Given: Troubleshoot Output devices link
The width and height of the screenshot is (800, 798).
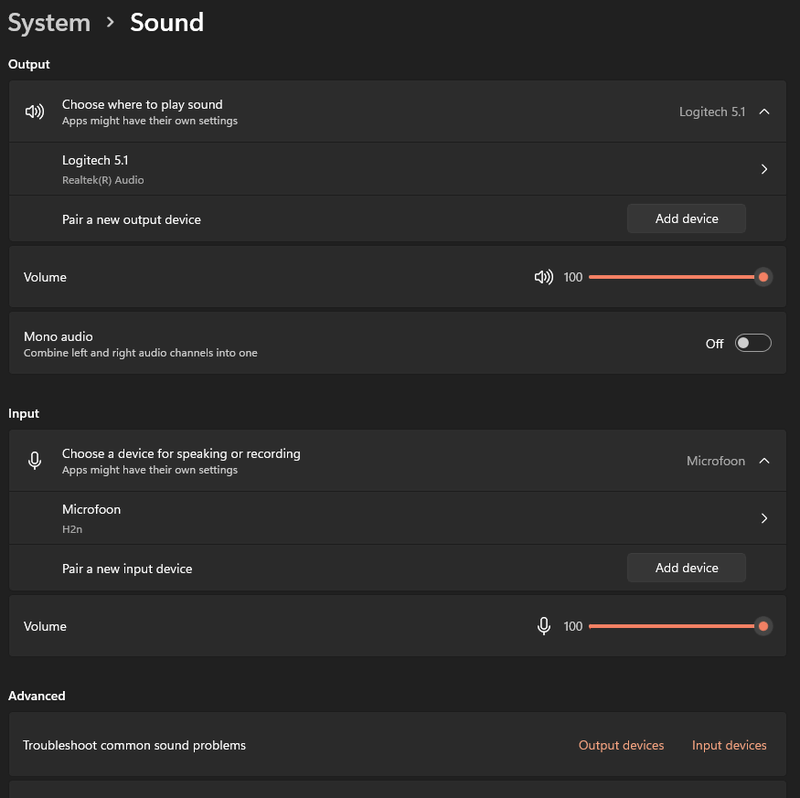Looking at the screenshot, I should pyautogui.click(x=621, y=745).
